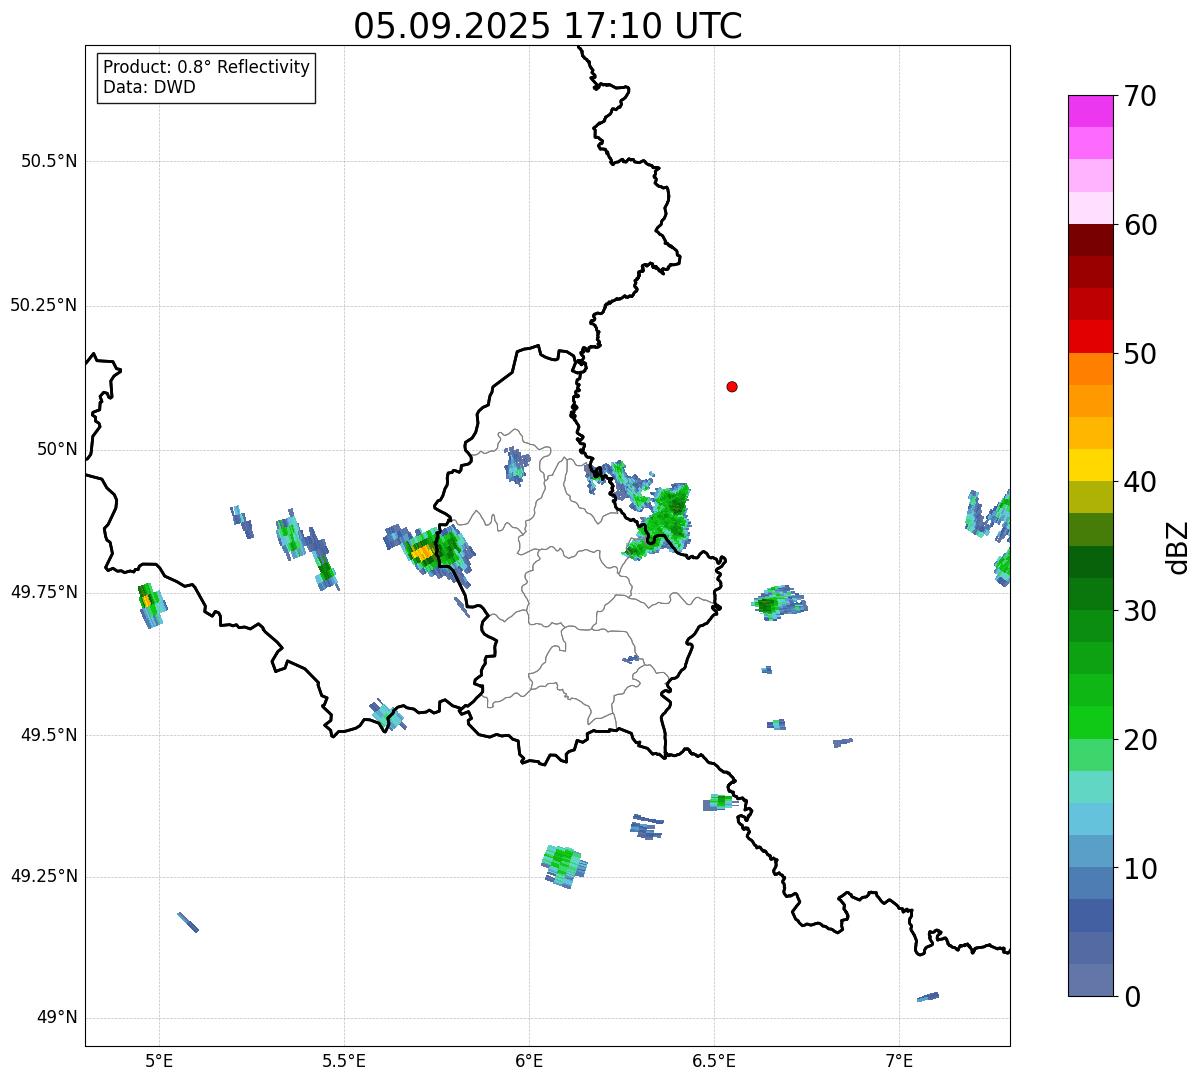Click the dBZ colorbar axis label
This screenshot has height=1081, width=1202.
click(x=1178, y=547)
